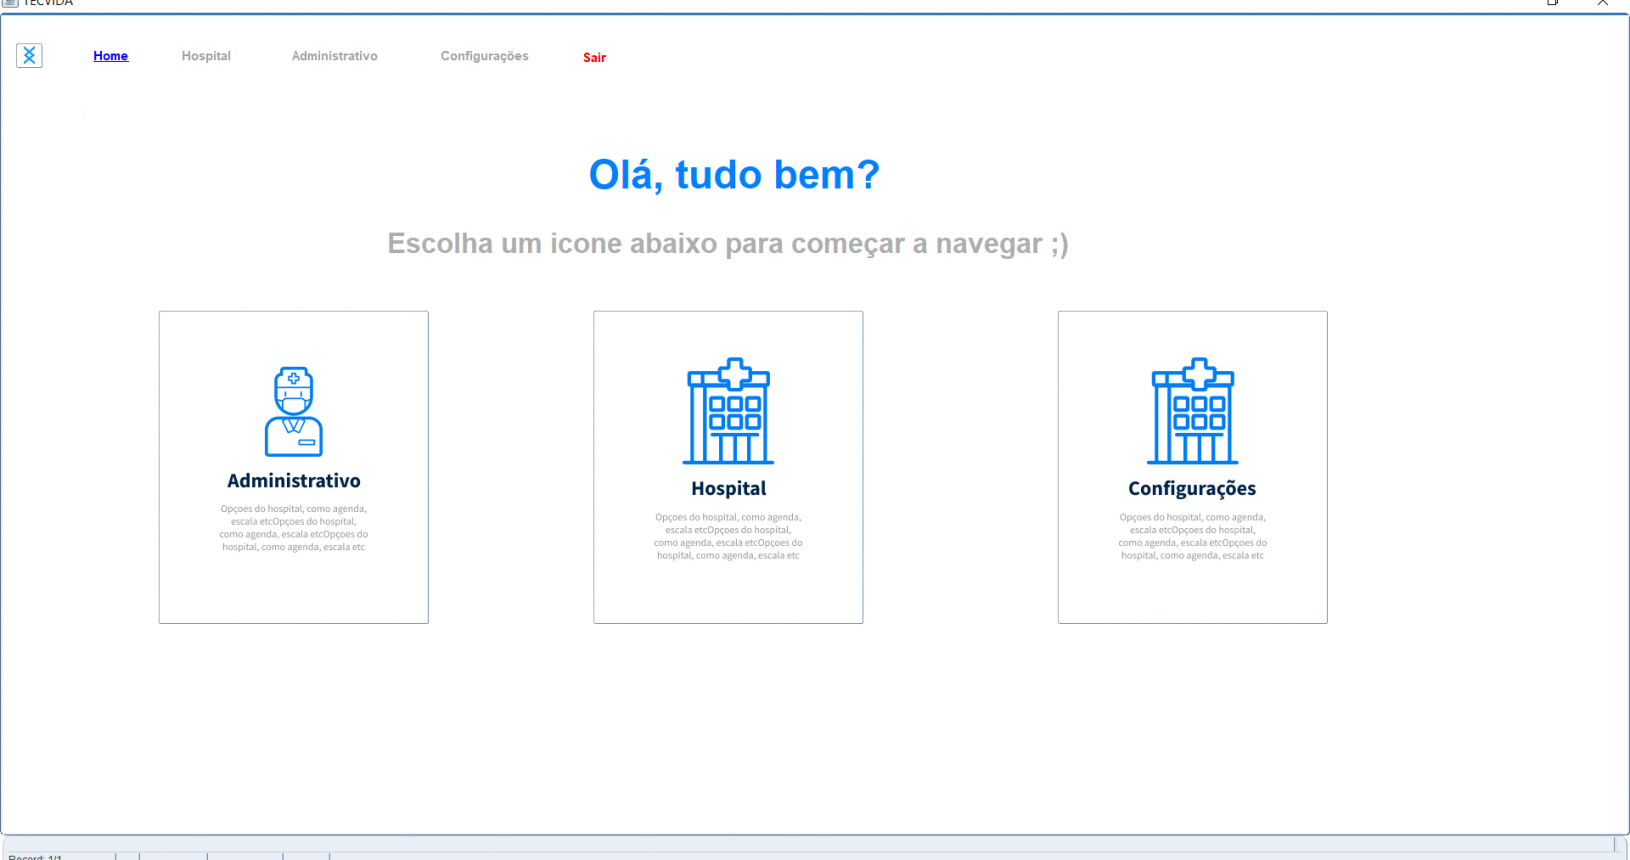Click the masked doctor icon in the Administrativo card
The height and width of the screenshot is (860, 1630).
pyautogui.click(x=294, y=411)
